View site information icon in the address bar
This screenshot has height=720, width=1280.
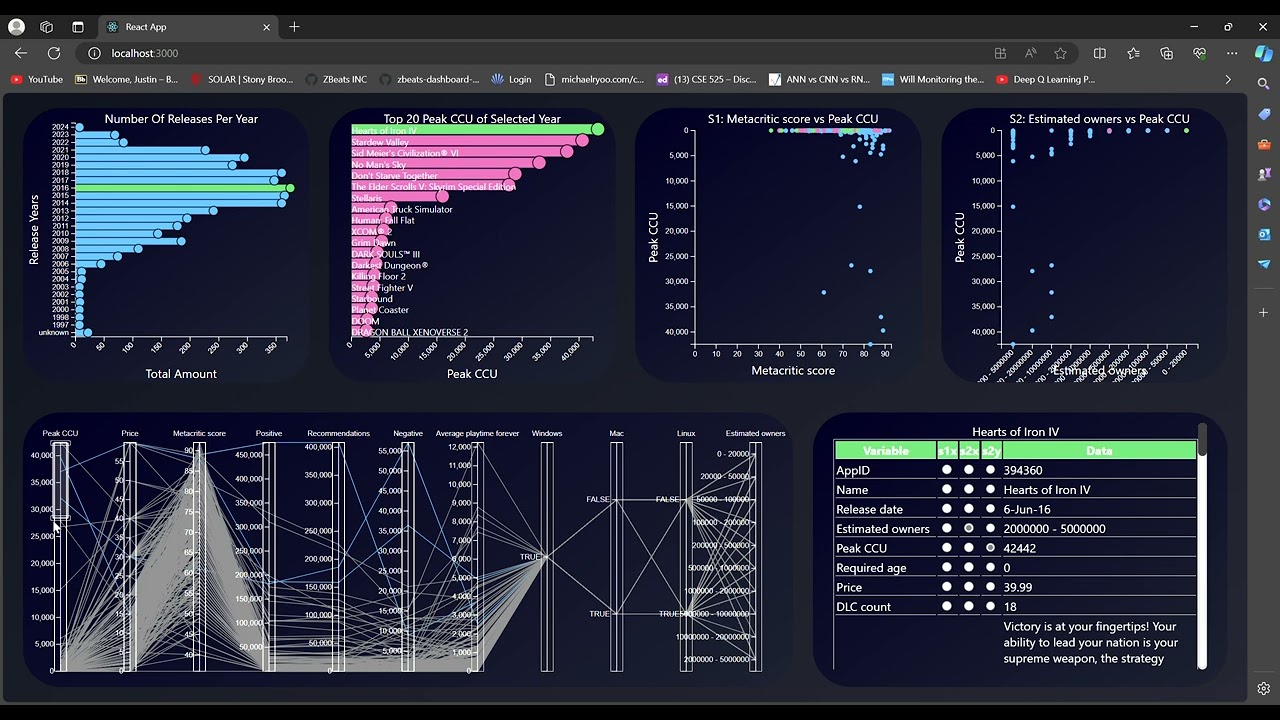click(95, 53)
